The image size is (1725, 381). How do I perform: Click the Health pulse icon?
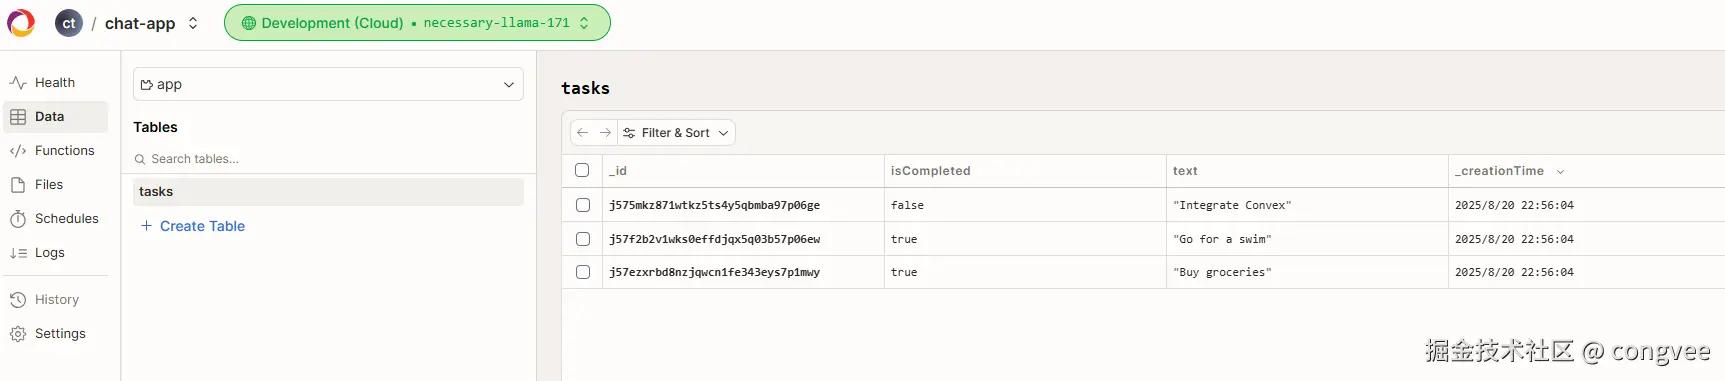point(18,83)
